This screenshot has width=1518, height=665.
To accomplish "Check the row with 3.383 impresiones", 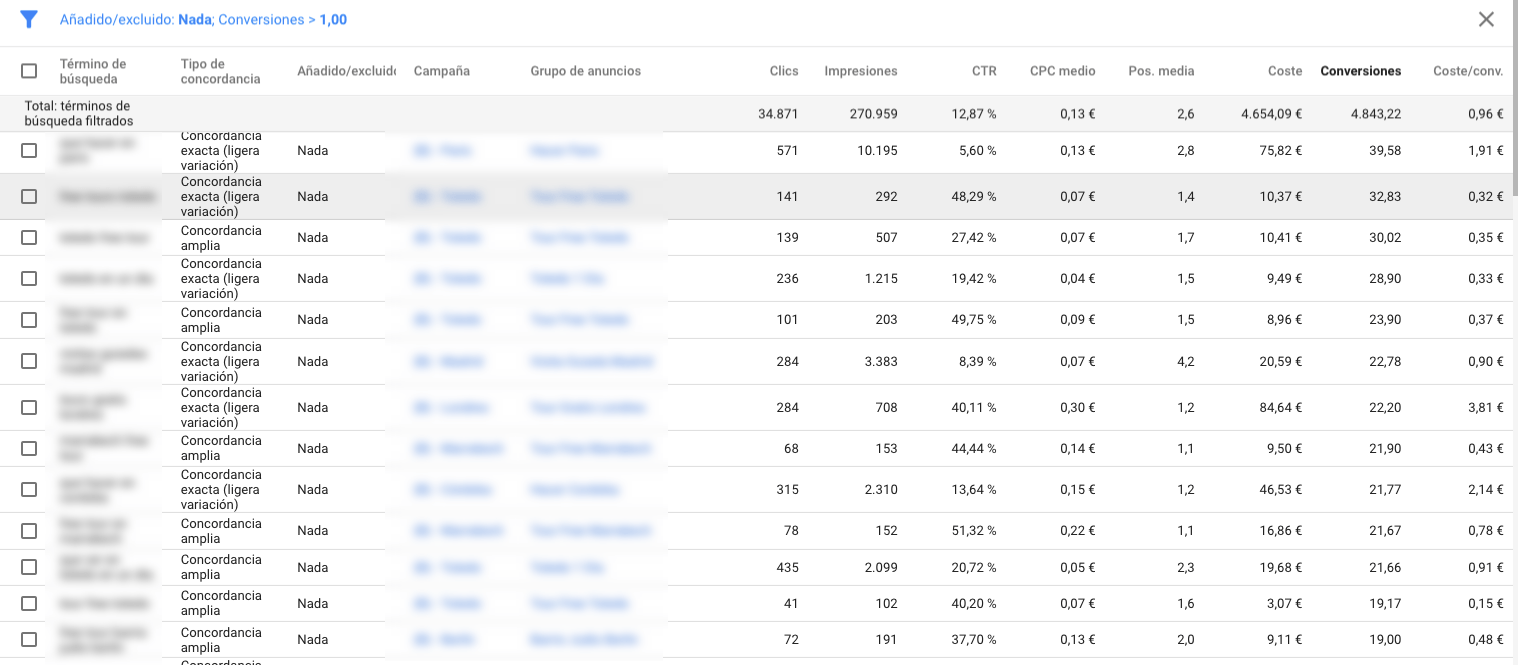I will point(29,361).
